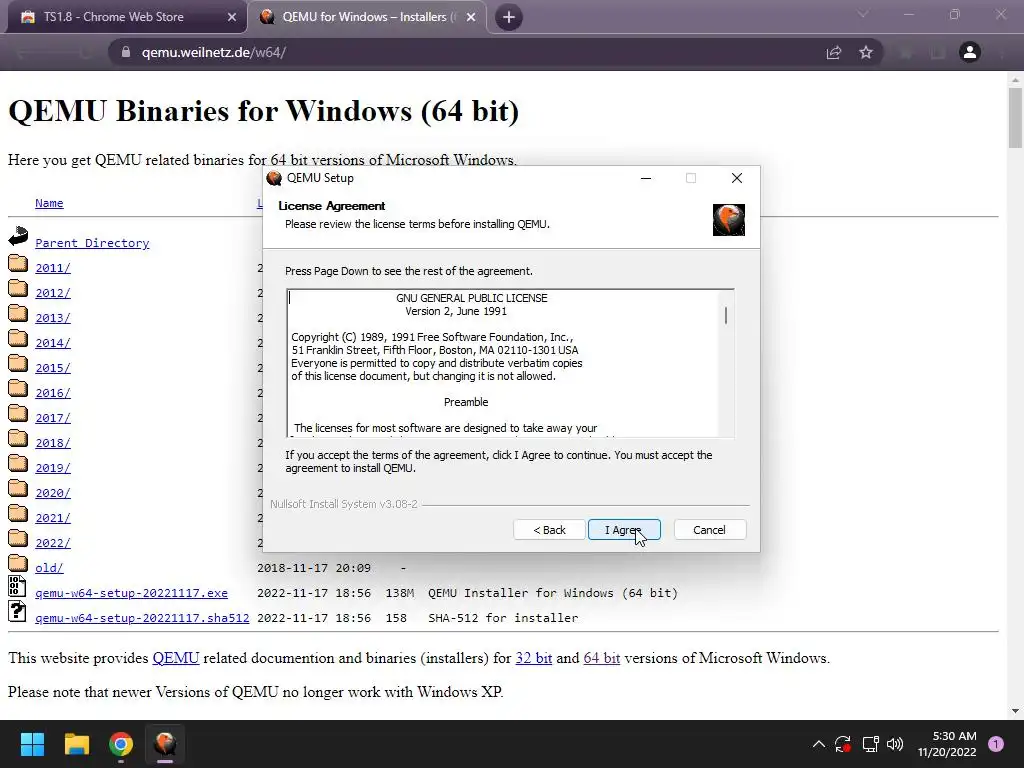Switch to the TS1.8 - Chrome Web Store tab

point(114,17)
